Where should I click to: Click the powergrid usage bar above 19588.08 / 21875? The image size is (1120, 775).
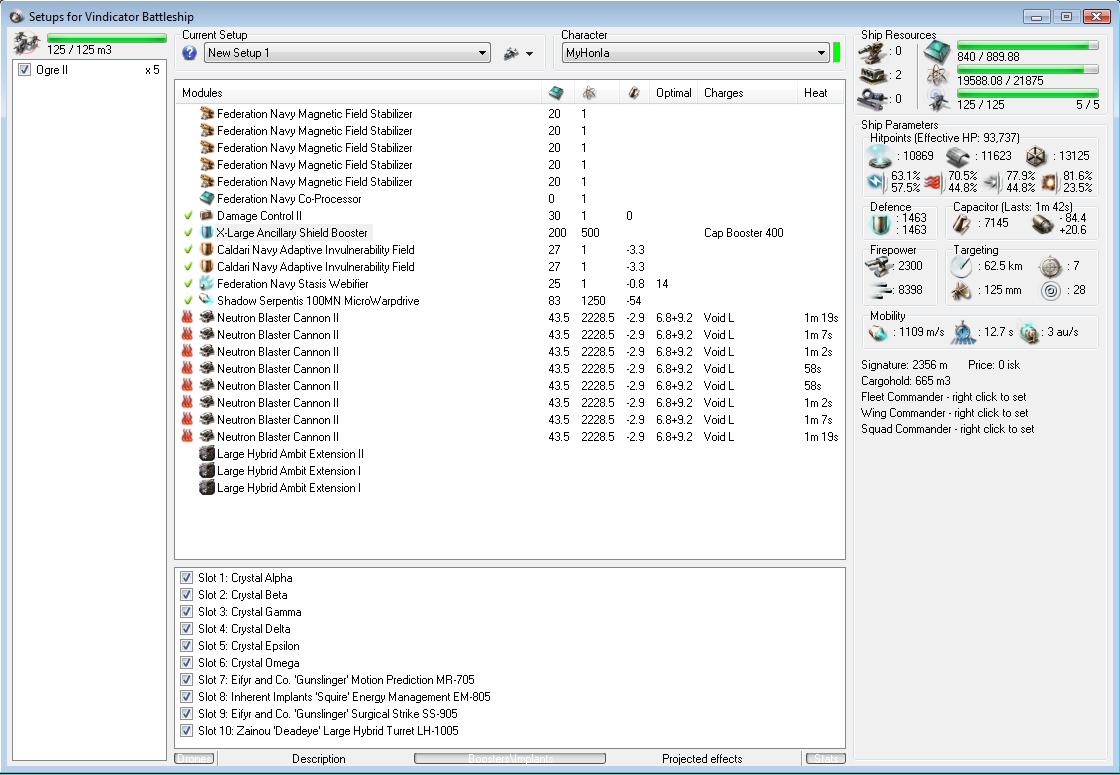[1028, 69]
